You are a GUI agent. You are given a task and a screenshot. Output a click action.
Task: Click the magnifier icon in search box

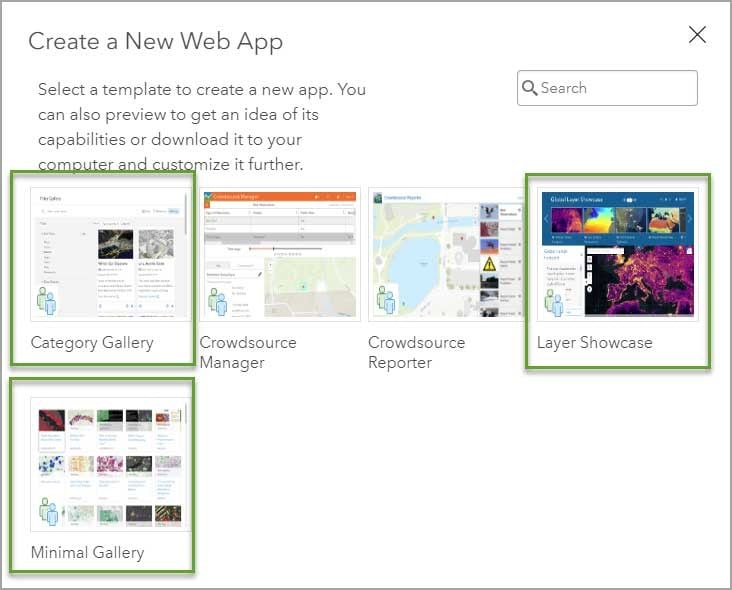(529, 88)
